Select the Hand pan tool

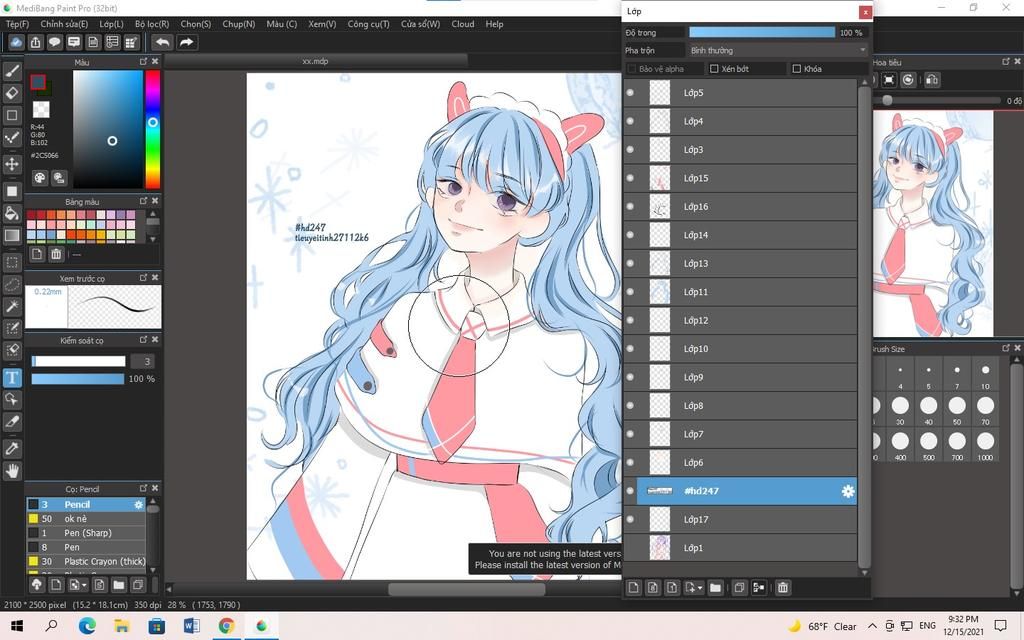[x=12, y=471]
